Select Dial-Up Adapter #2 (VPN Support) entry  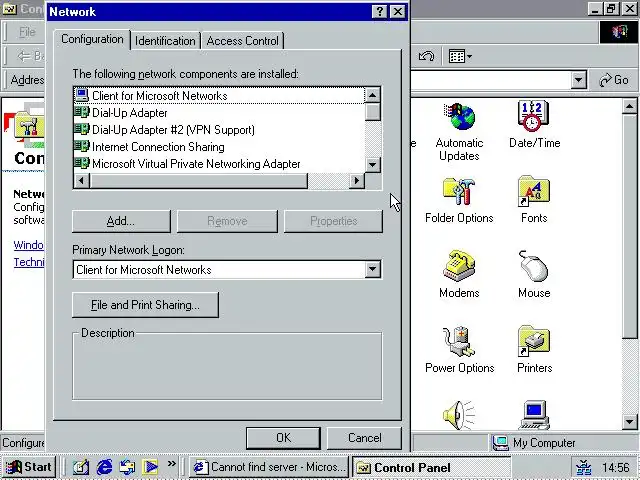click(173, 129)
